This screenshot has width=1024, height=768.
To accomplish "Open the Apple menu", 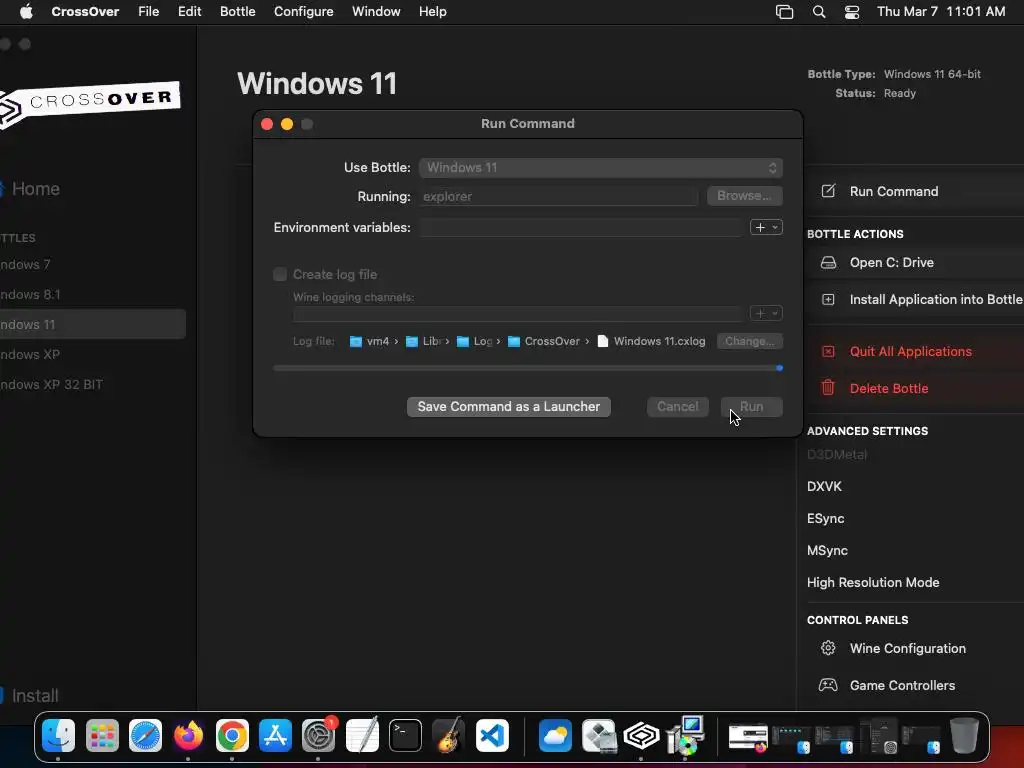I will click(26, 11).
